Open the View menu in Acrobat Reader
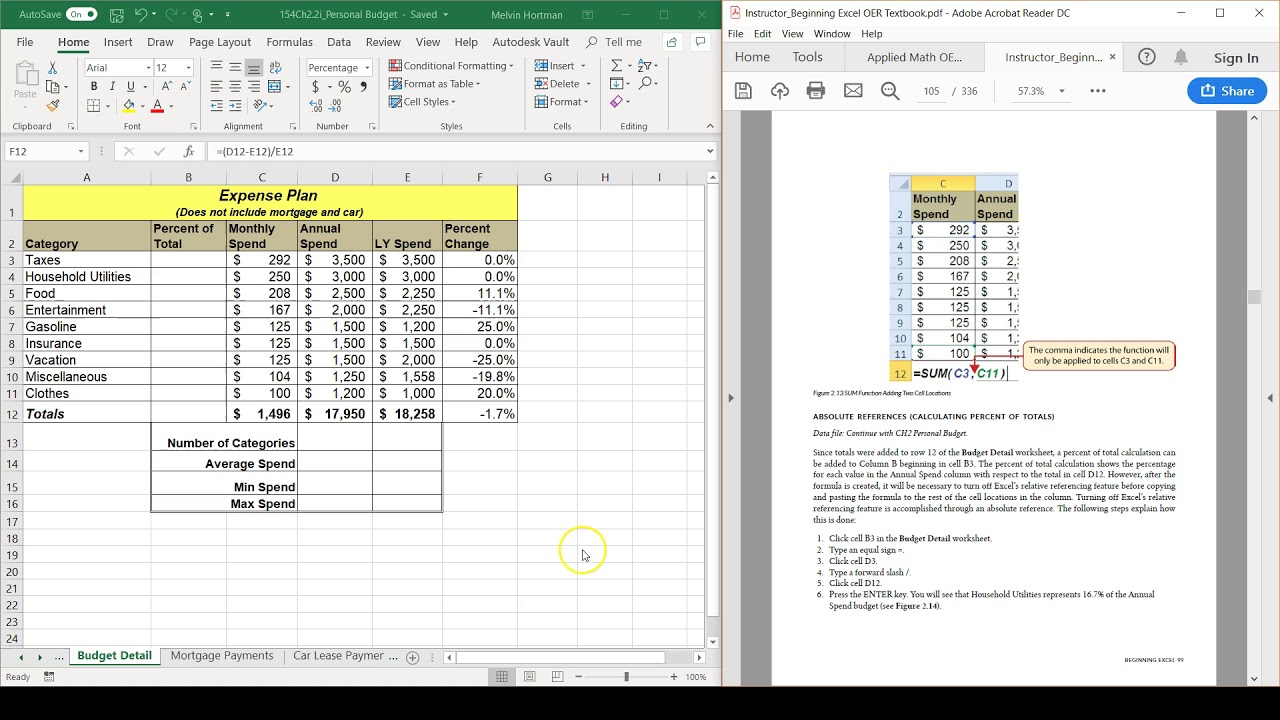This screenshot has width=1280, height=720. [792, 33]
